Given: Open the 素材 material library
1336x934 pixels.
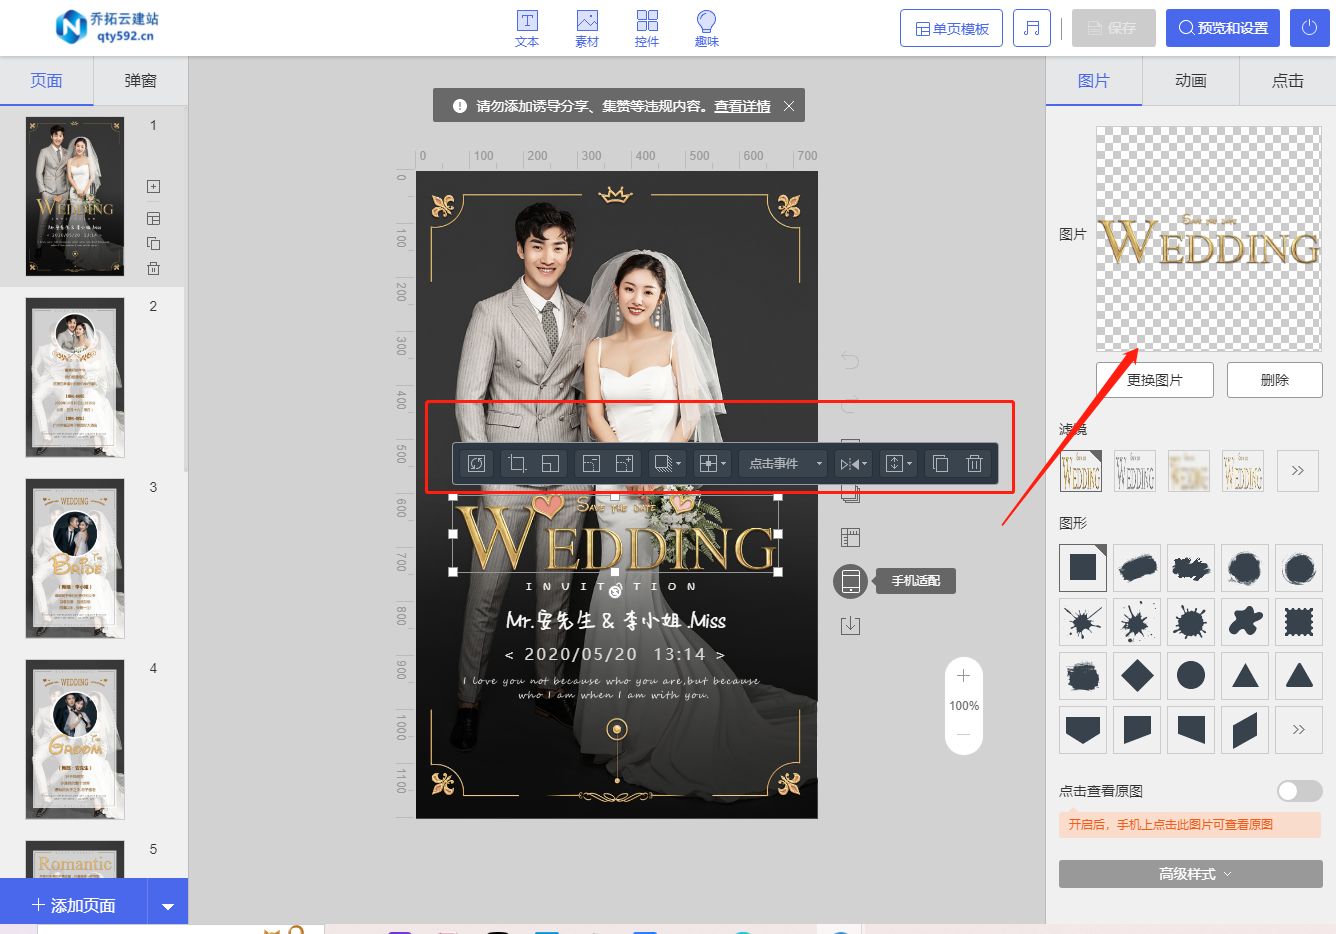Looking at the screenshot, I should click(587, 27).
